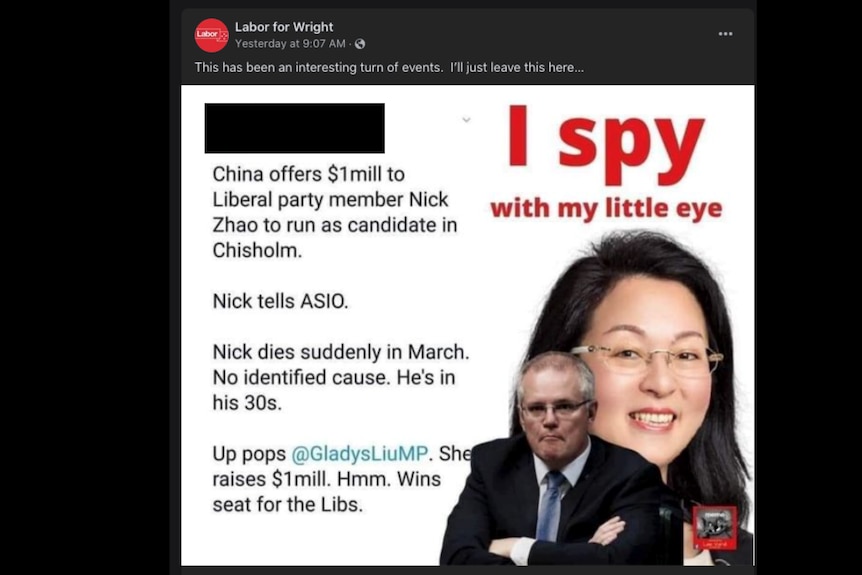The height and width of the screenshot is (575, 862).
Task: Open the Labor for Wright page name
Action: click(x=284, y=27)
